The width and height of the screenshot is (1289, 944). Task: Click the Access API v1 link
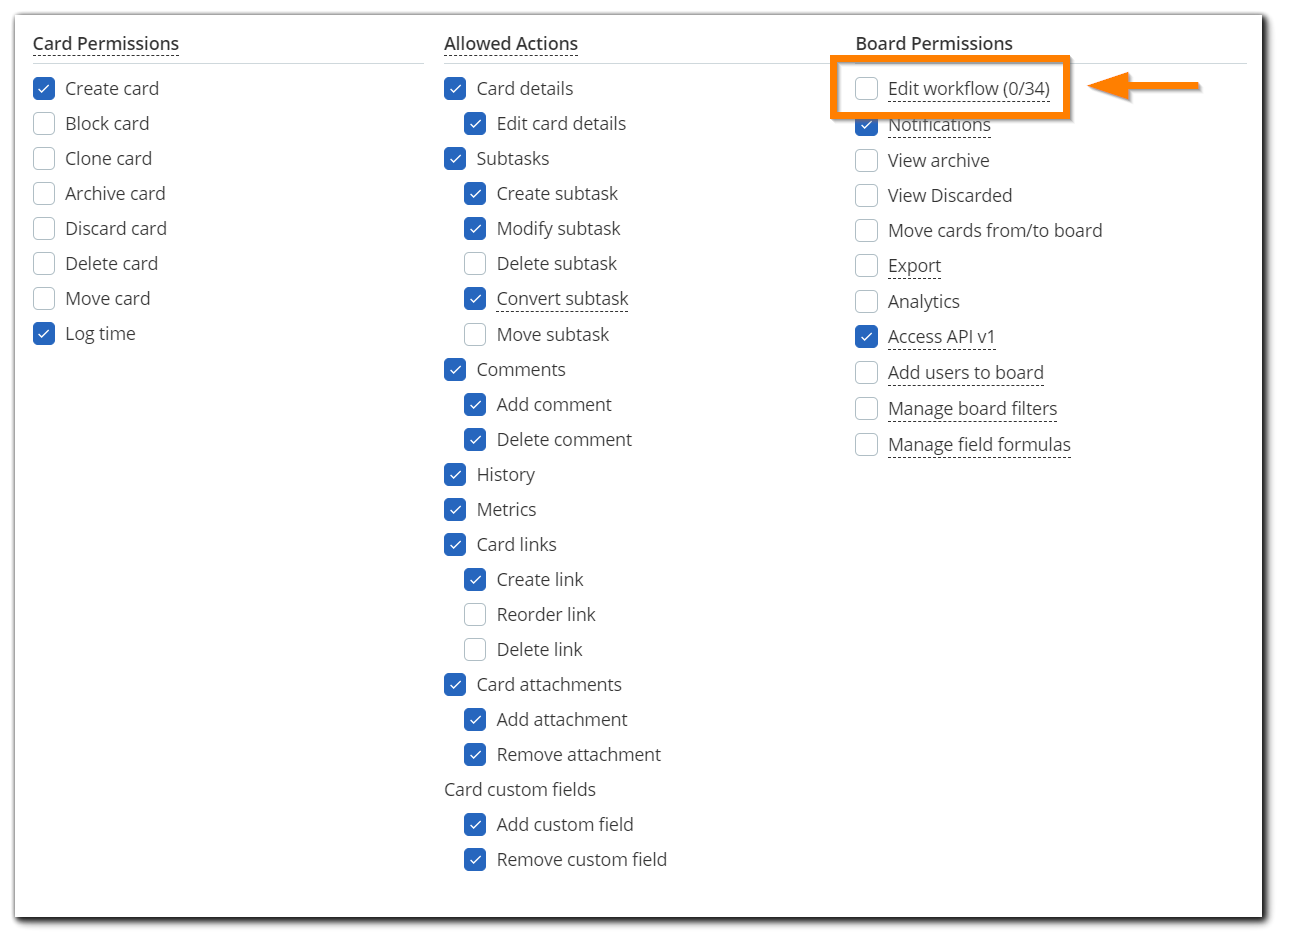(x=941, y=337)
